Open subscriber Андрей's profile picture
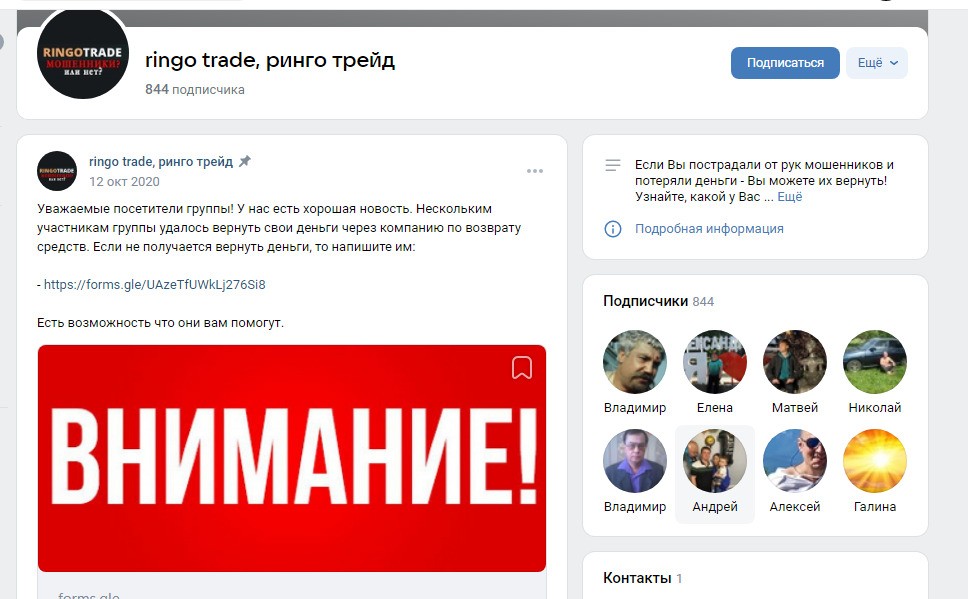968x599 pixels. tap(715, 461)
